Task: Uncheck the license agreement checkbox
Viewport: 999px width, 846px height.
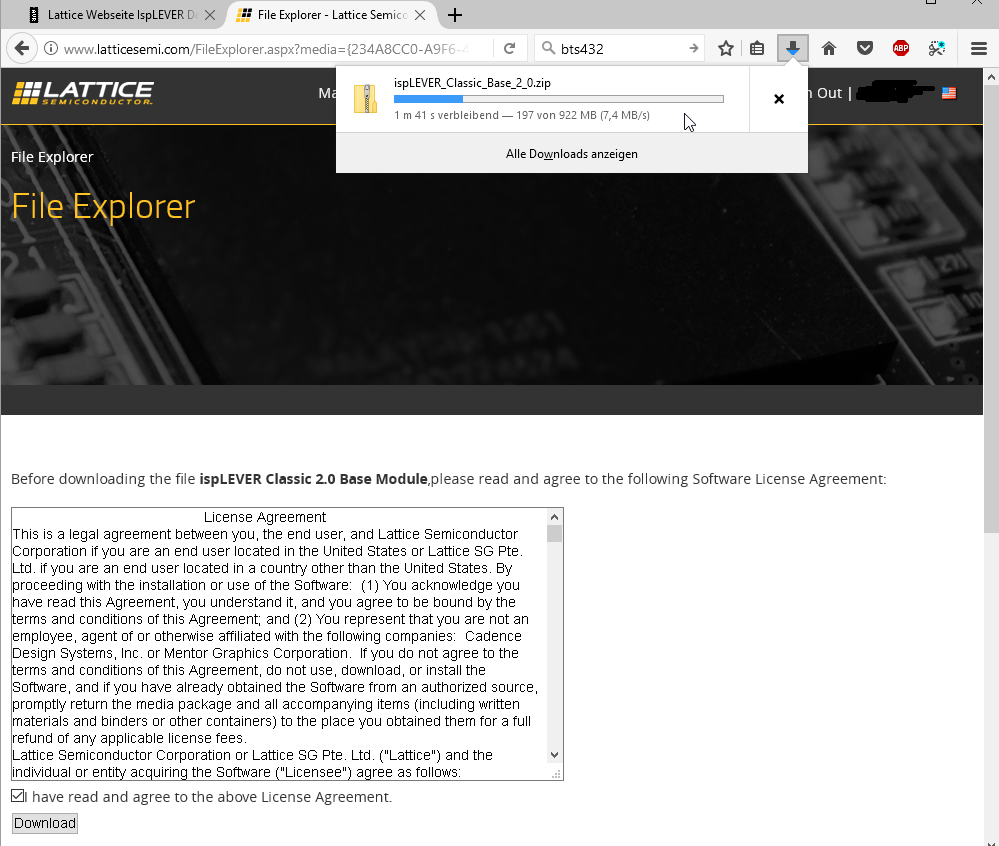Action: click(18, 796)
